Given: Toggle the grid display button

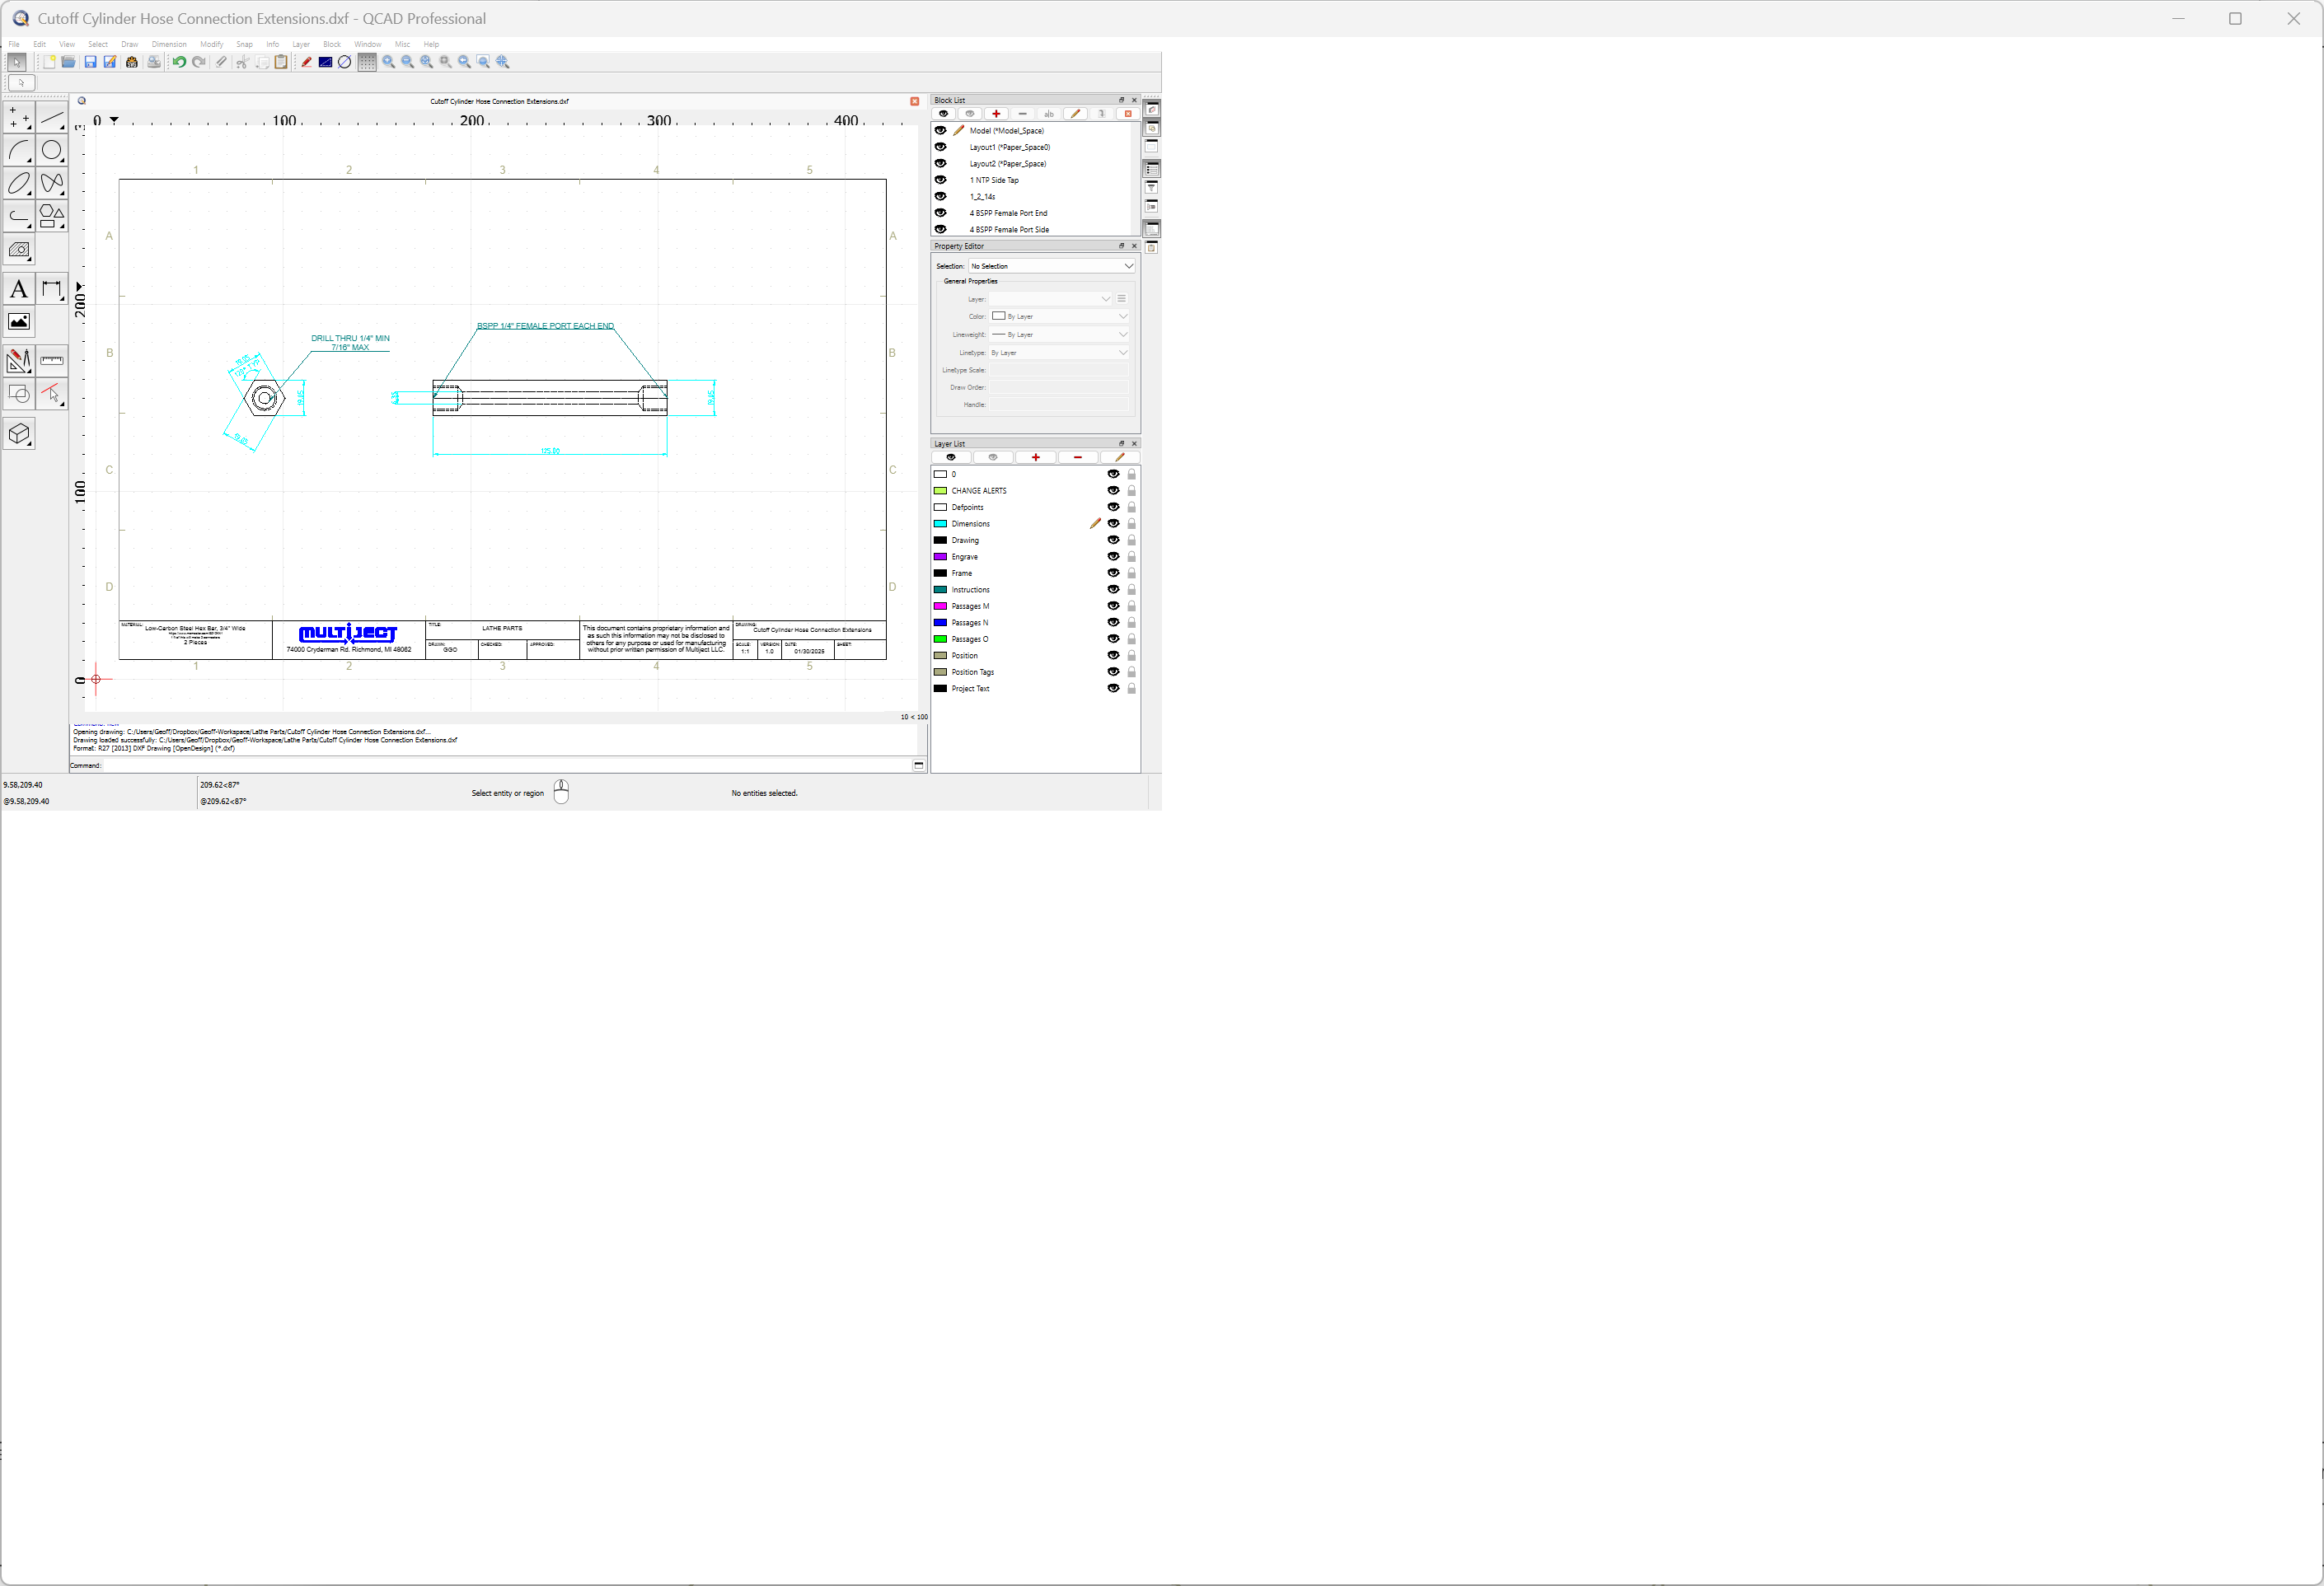Looking at the screenshot, I should [x=367, y=62].
